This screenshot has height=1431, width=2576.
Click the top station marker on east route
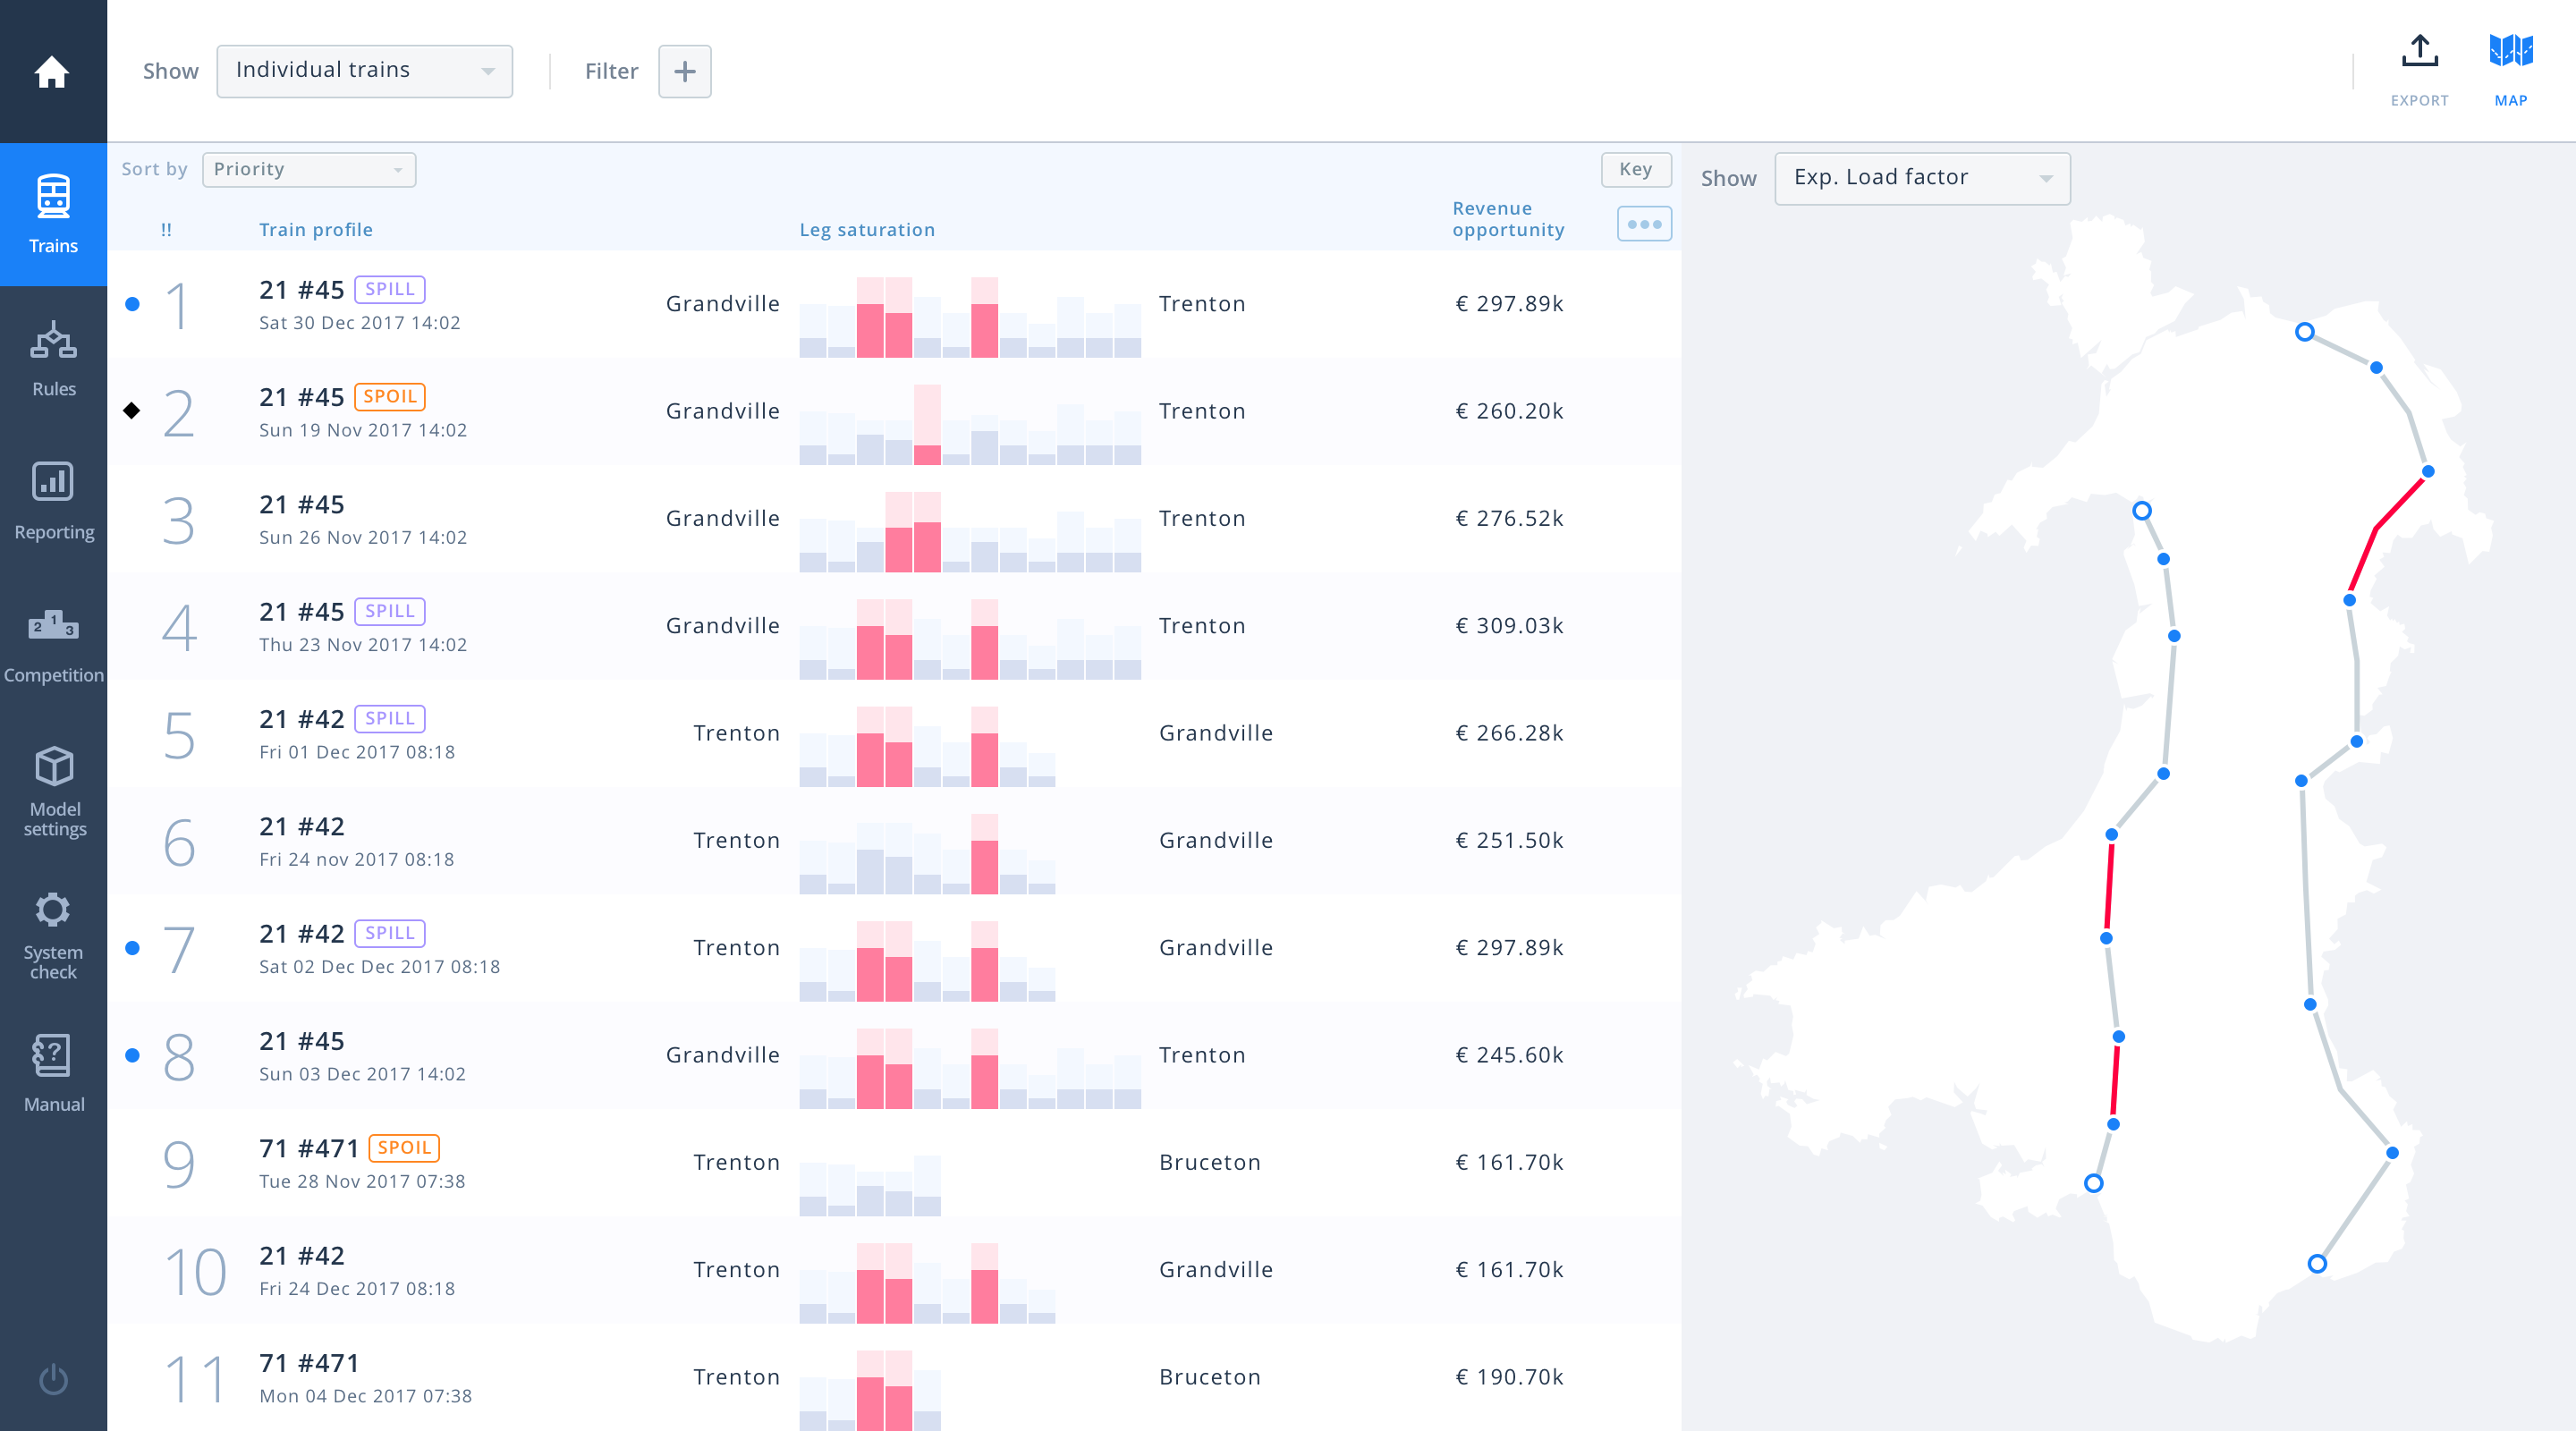[2304, 332]
